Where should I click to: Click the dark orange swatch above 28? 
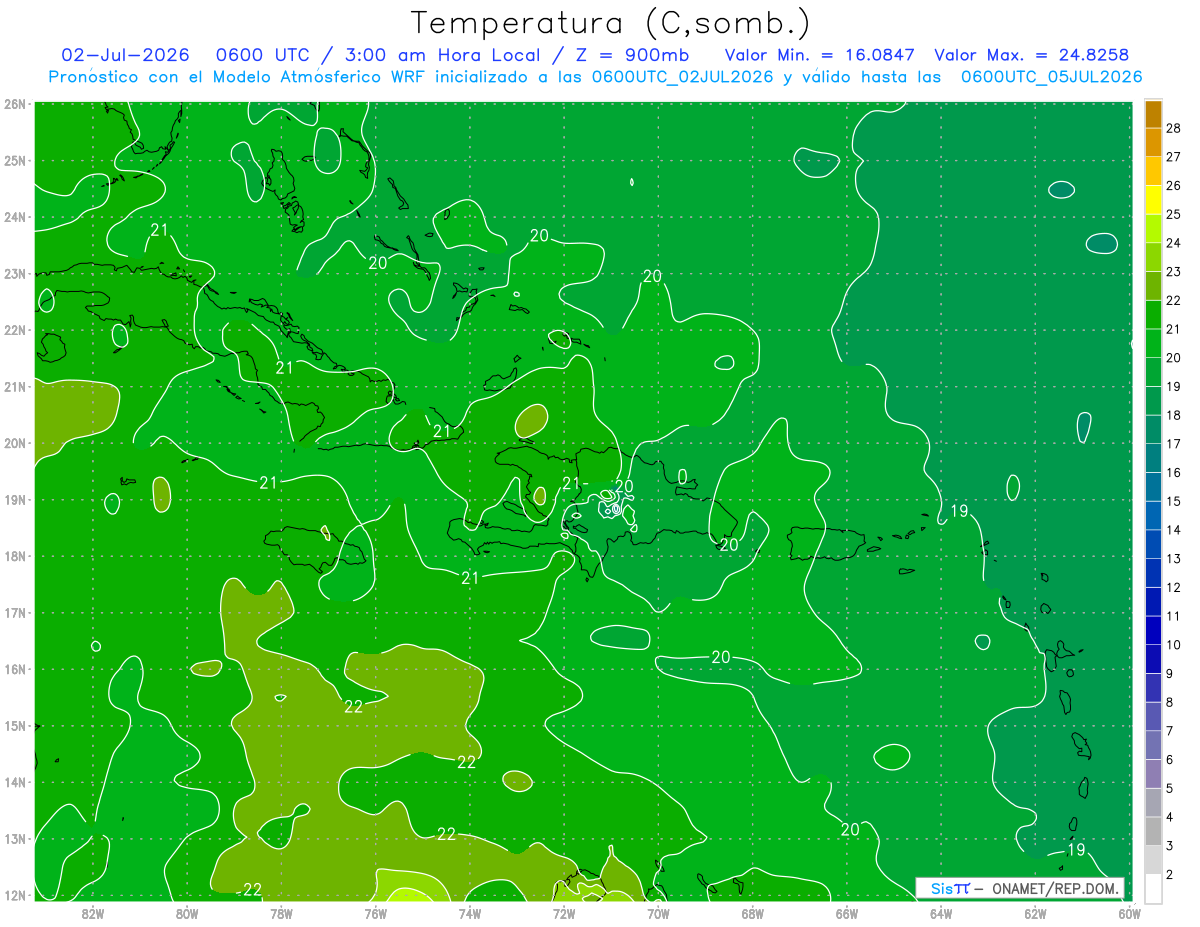click(x=1153, y=114)
